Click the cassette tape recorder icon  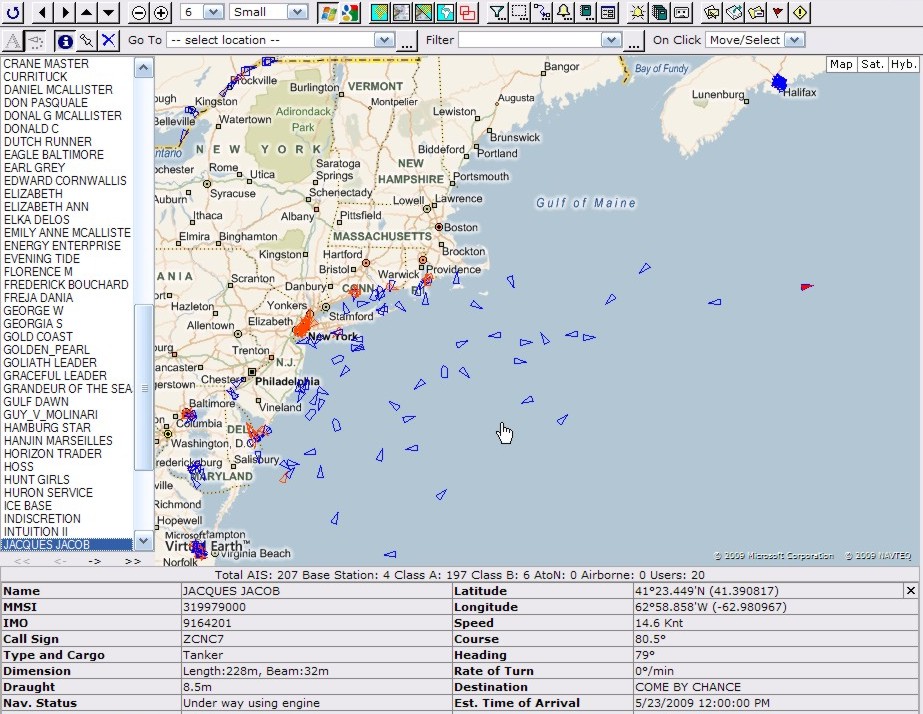pos(682,12)
